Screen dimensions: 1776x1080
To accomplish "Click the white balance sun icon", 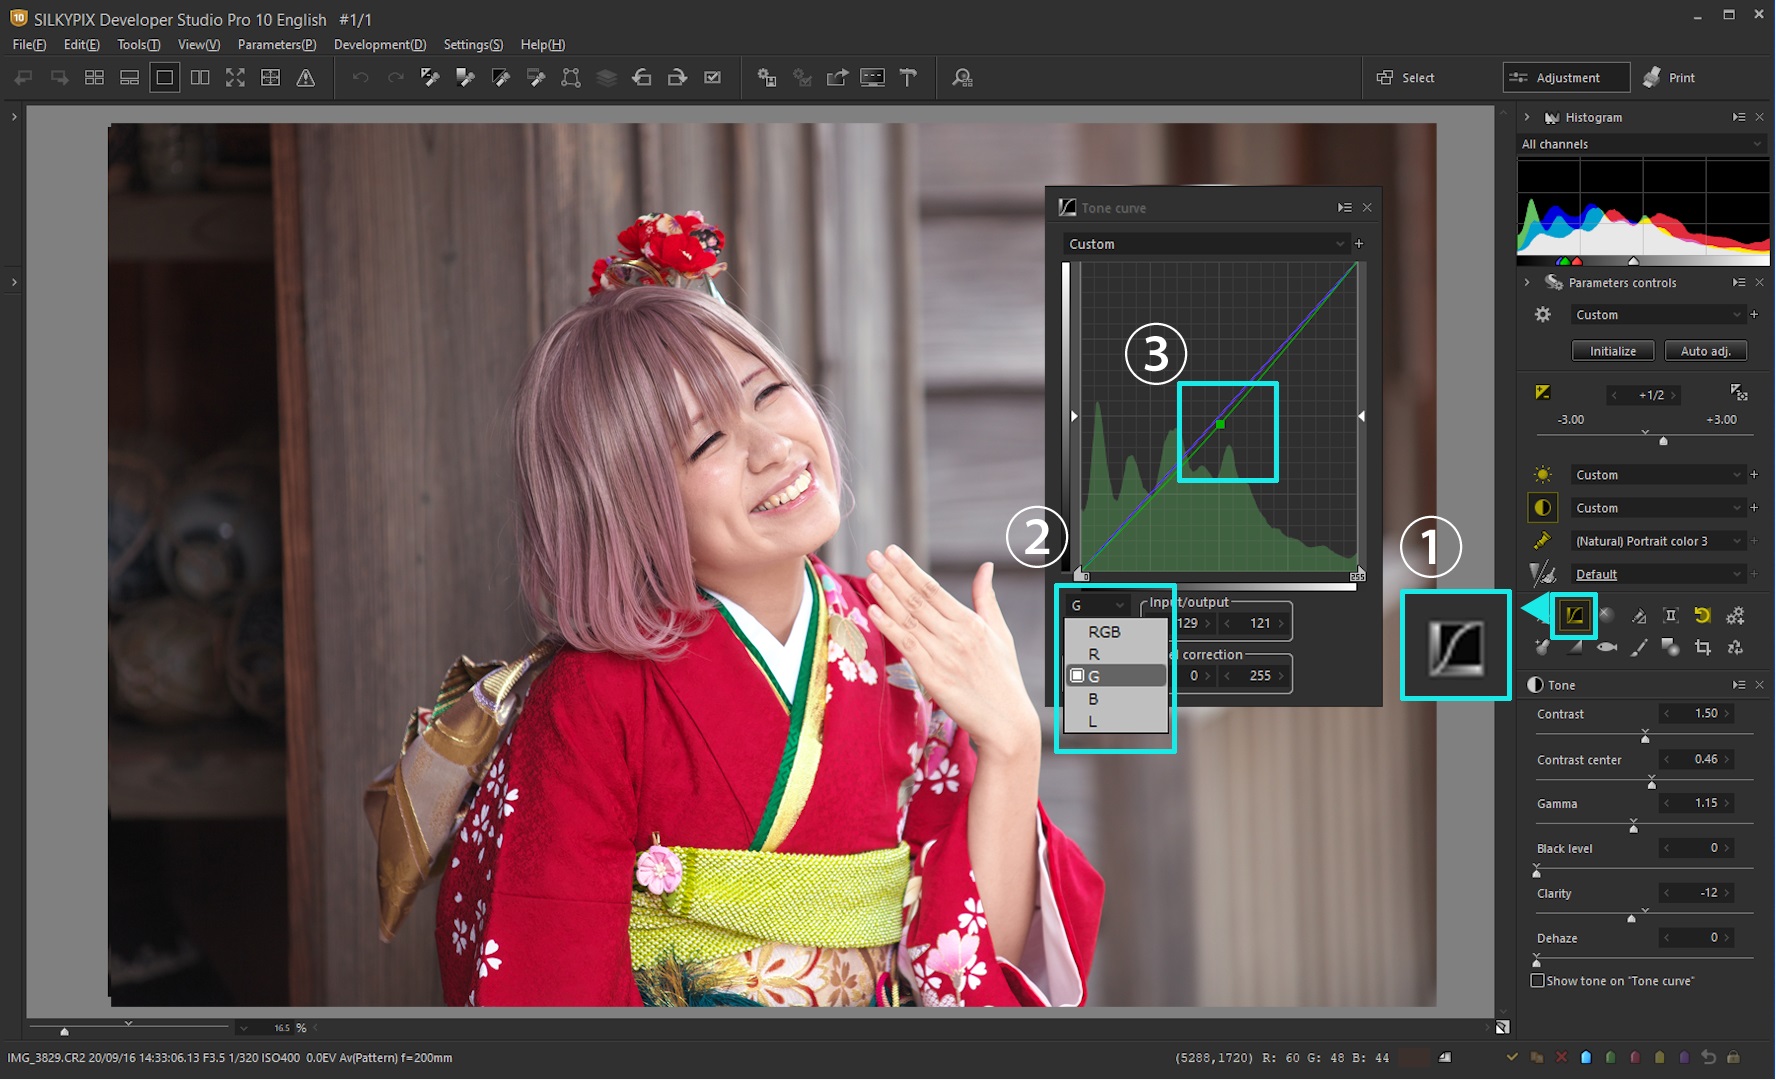I will point(1543,475).
